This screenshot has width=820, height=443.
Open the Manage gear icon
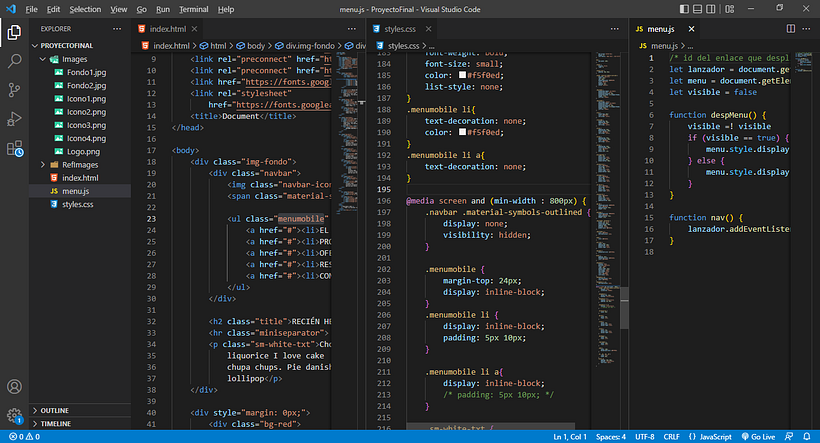tap(14, 415)
